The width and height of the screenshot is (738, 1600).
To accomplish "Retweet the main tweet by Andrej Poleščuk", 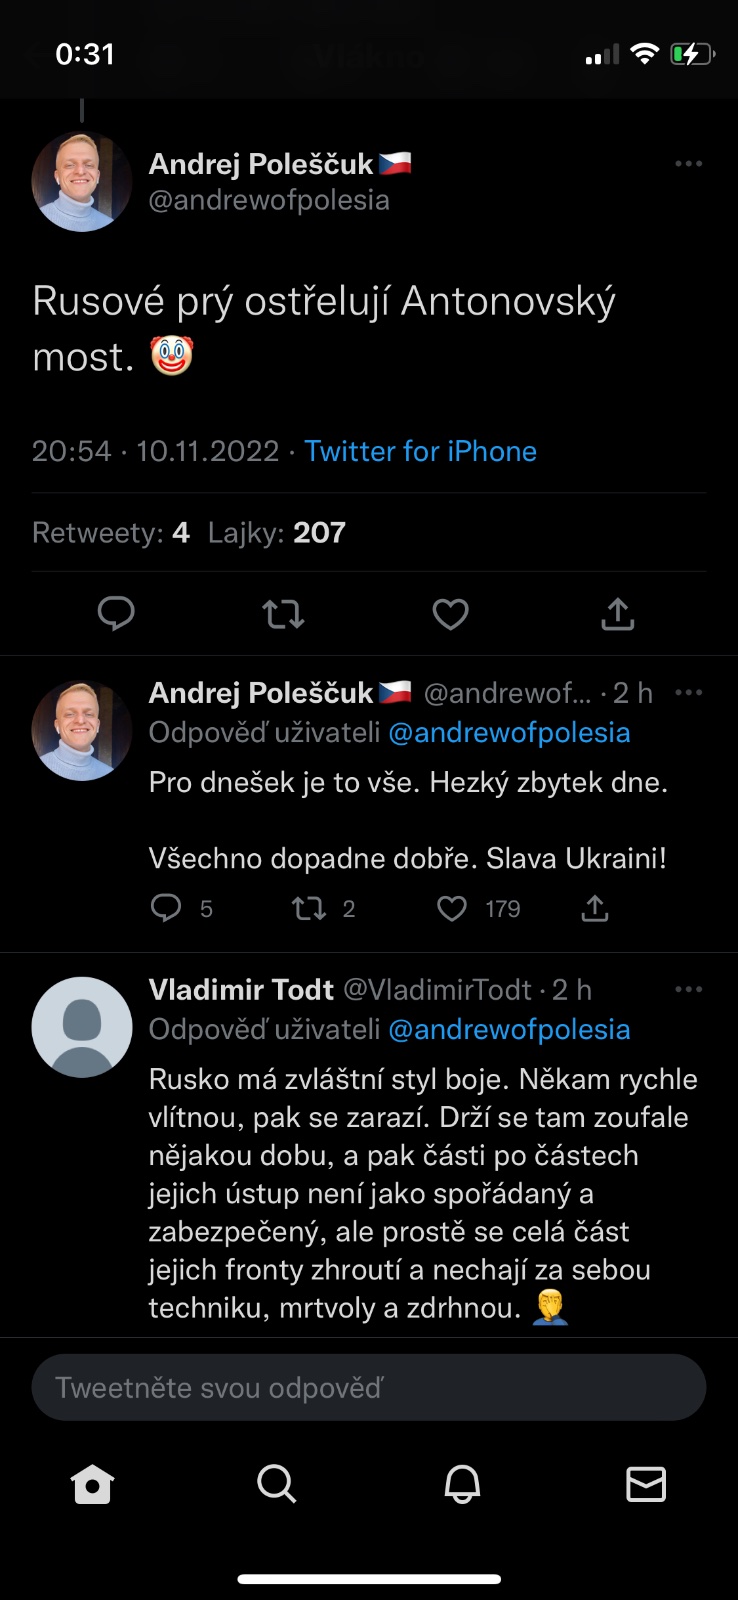I will [x=283, y=613].
